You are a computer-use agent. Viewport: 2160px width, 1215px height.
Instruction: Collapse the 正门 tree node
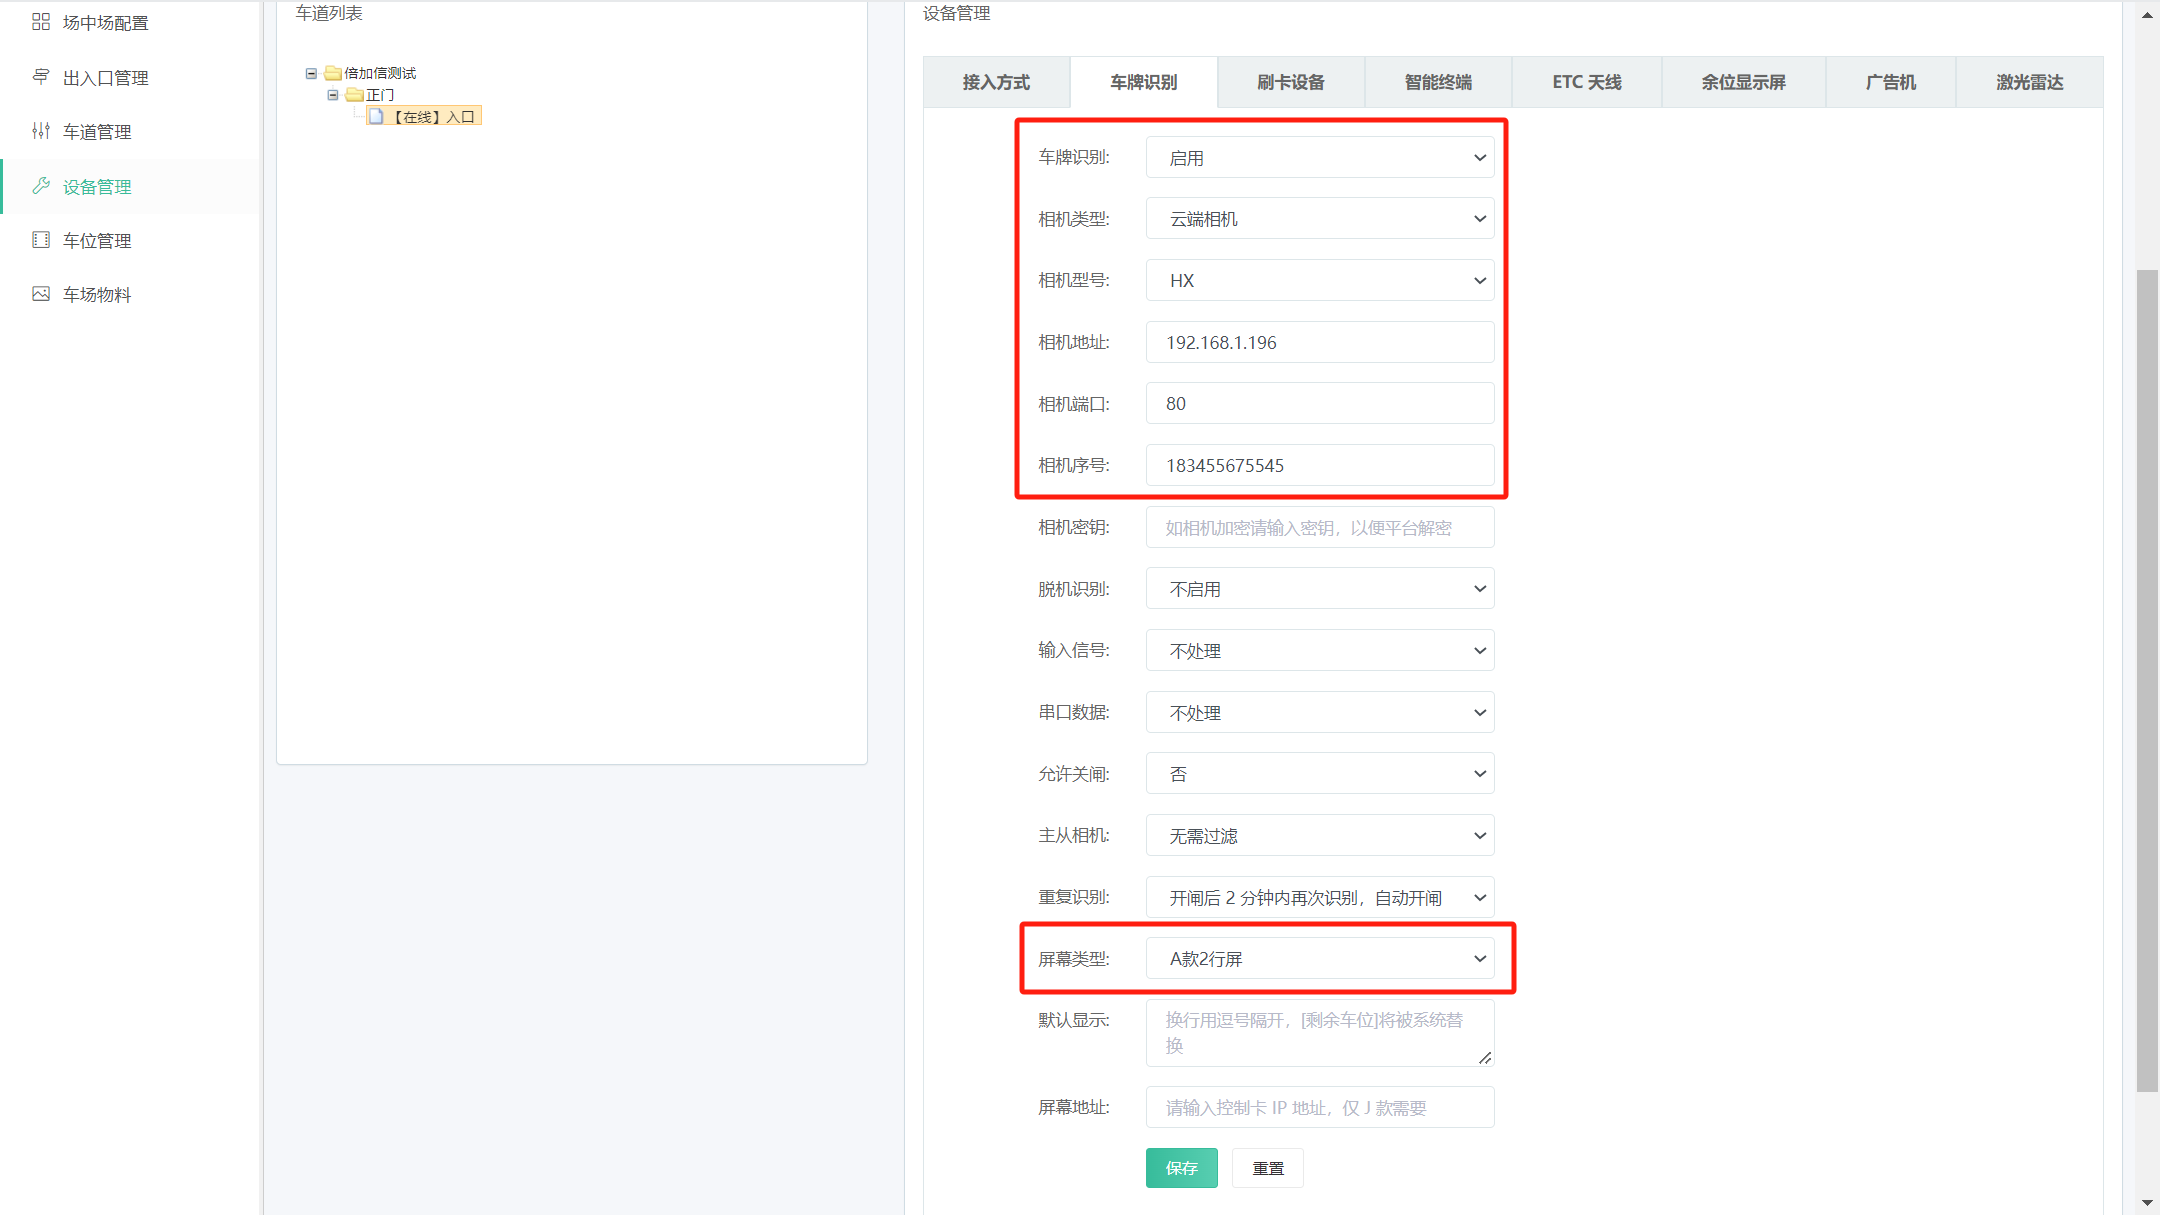coord(333,95)
